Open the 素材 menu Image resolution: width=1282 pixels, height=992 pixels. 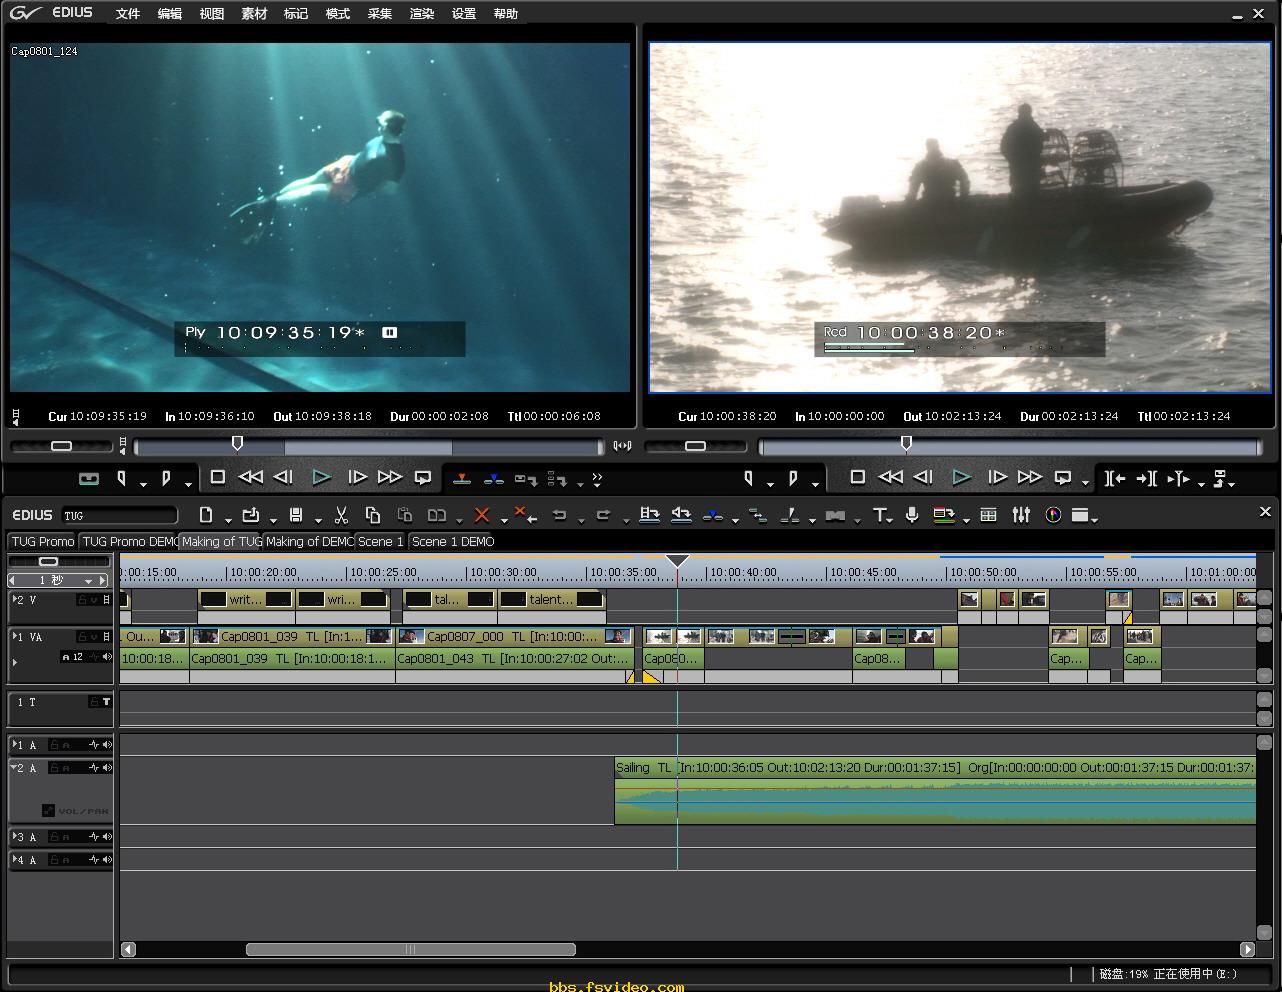tap(254, 14)
